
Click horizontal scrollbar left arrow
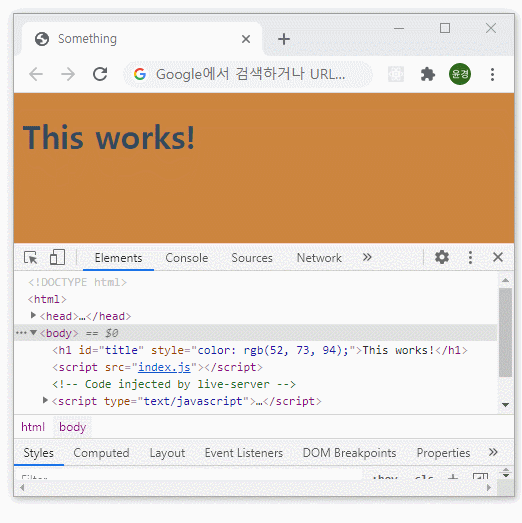[x=22, y=488]
